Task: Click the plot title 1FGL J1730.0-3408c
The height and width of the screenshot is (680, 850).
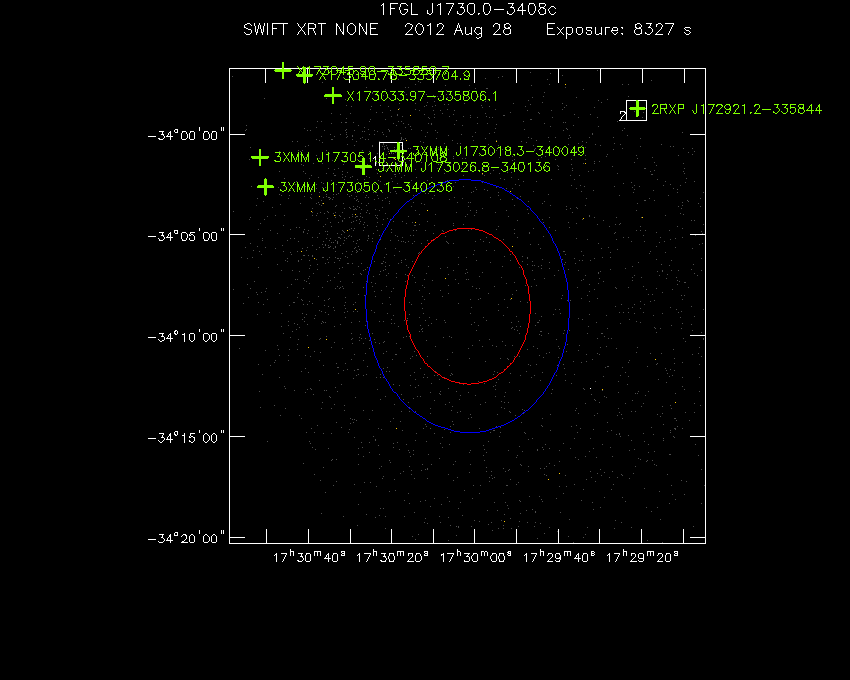Action: click(468, 9)
